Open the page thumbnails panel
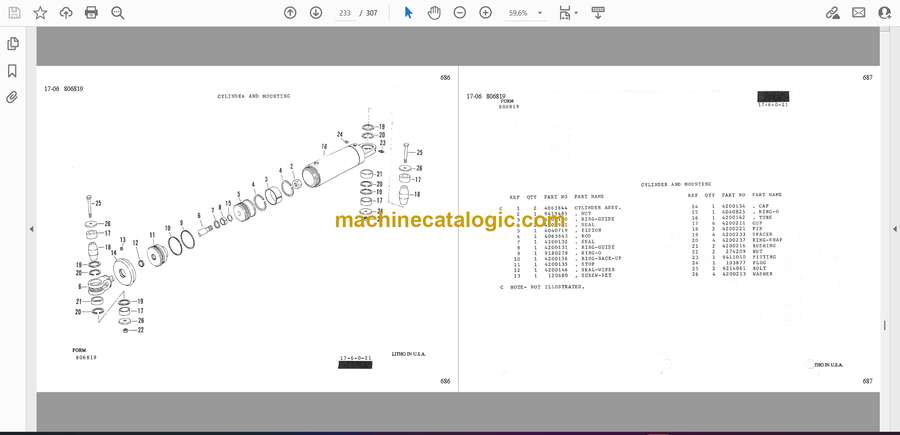This screenshot has height=435, width=900. [13, 44]
